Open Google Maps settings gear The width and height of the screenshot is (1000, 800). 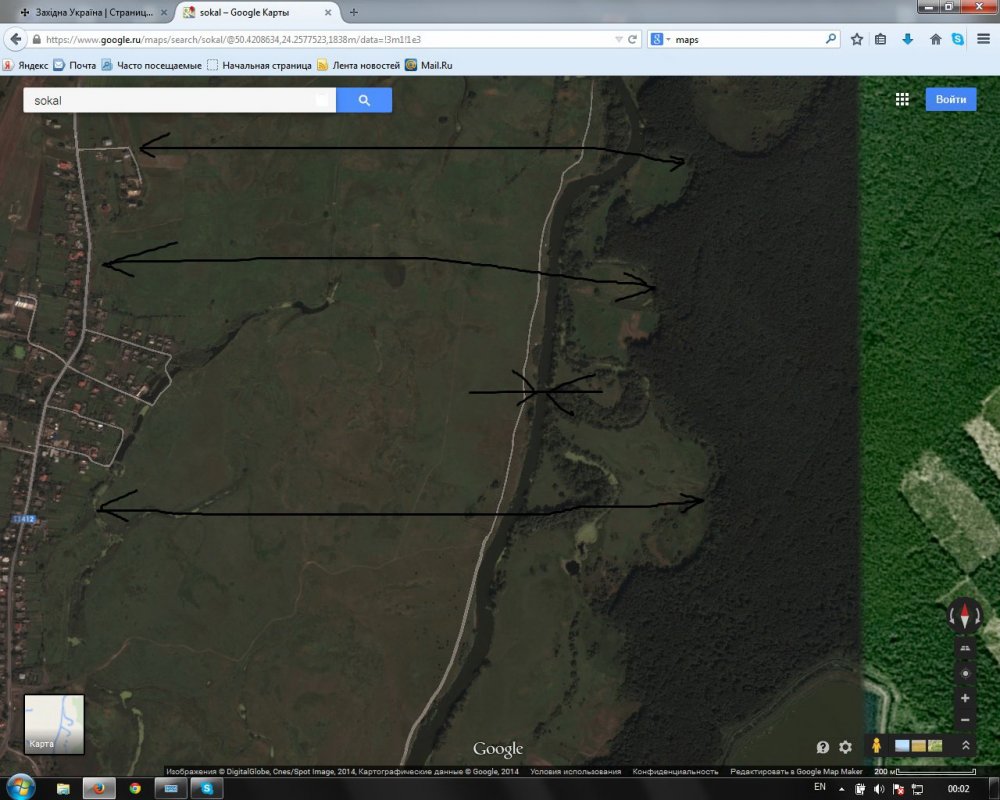845,747
